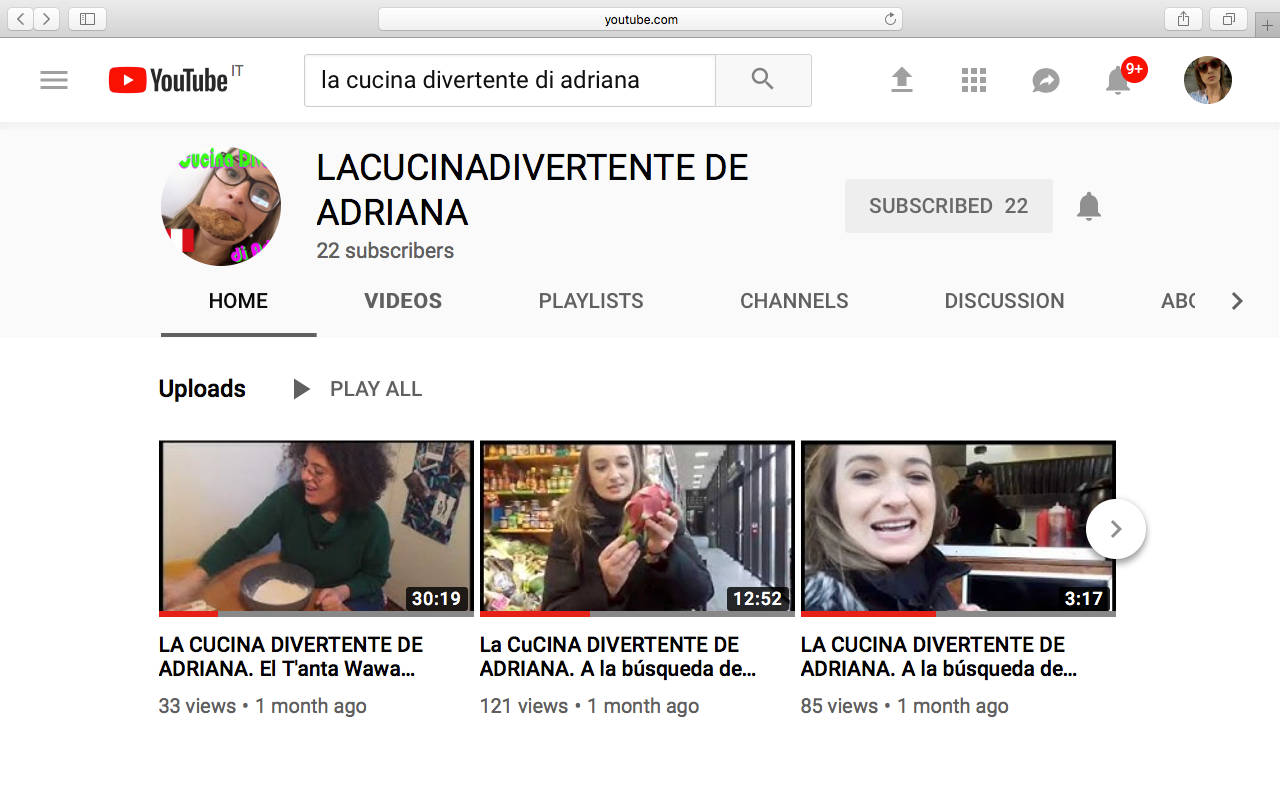
Task: Click PLAY ALL for uploads
Action: pyautogui.click(x=358, y=389)
